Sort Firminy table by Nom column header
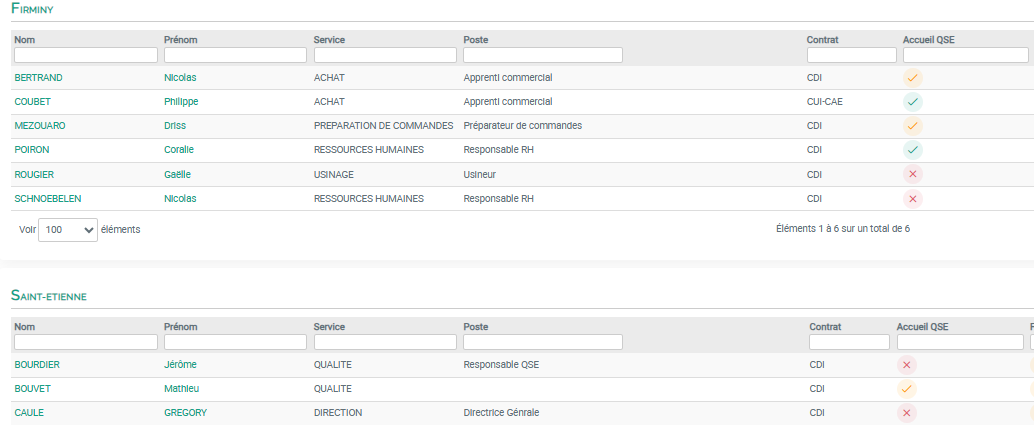Viewport: 1034px width, 425px height. [x=24, y=40]
